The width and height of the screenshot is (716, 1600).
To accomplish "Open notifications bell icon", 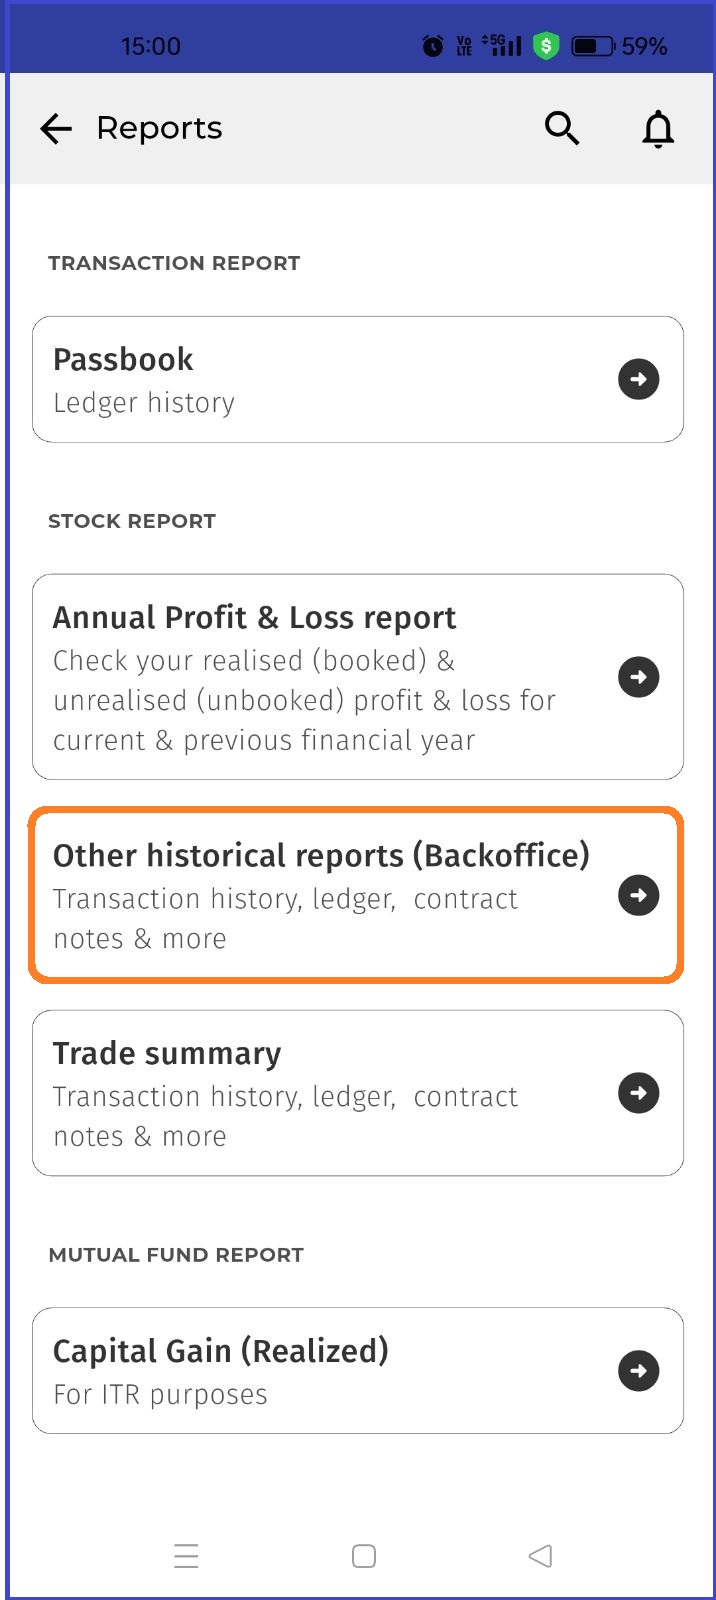I will pos(658,129).
